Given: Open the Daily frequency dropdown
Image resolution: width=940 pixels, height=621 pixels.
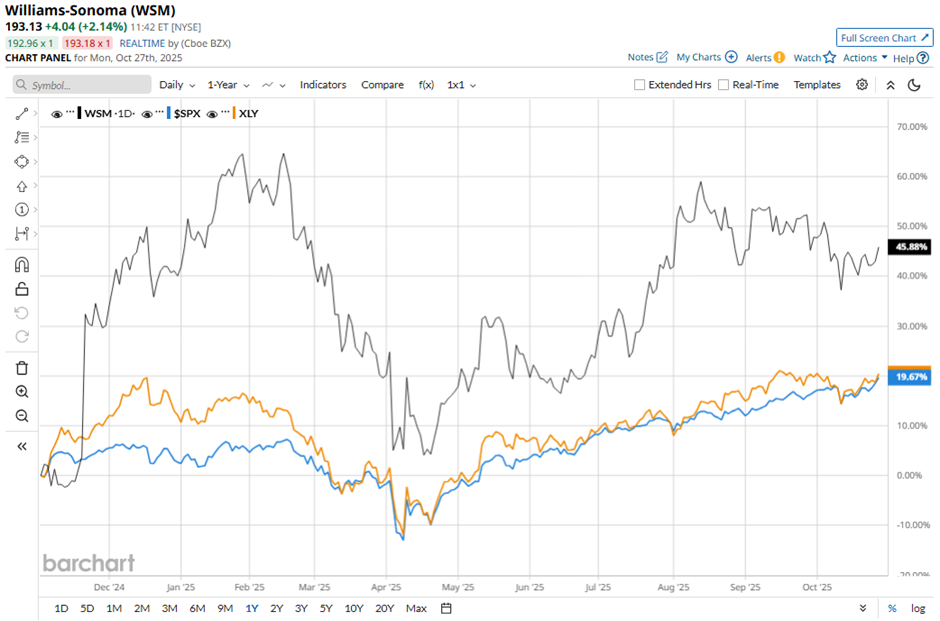Looking at the screenshot, I should point(177,85).
